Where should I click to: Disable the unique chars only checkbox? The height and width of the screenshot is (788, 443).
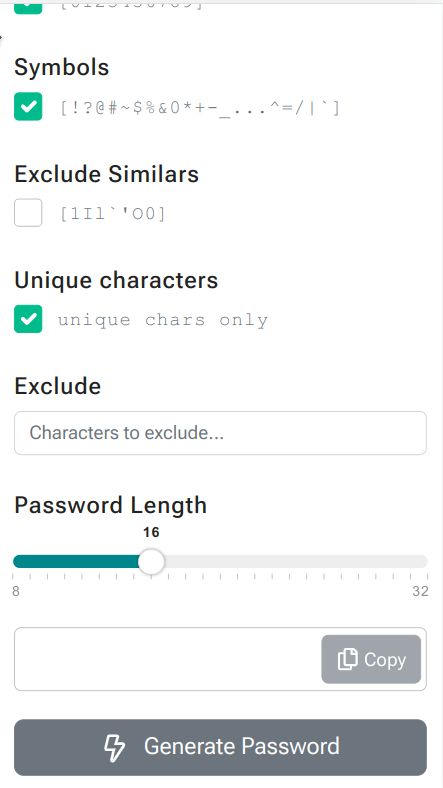(x=28, y=319)
